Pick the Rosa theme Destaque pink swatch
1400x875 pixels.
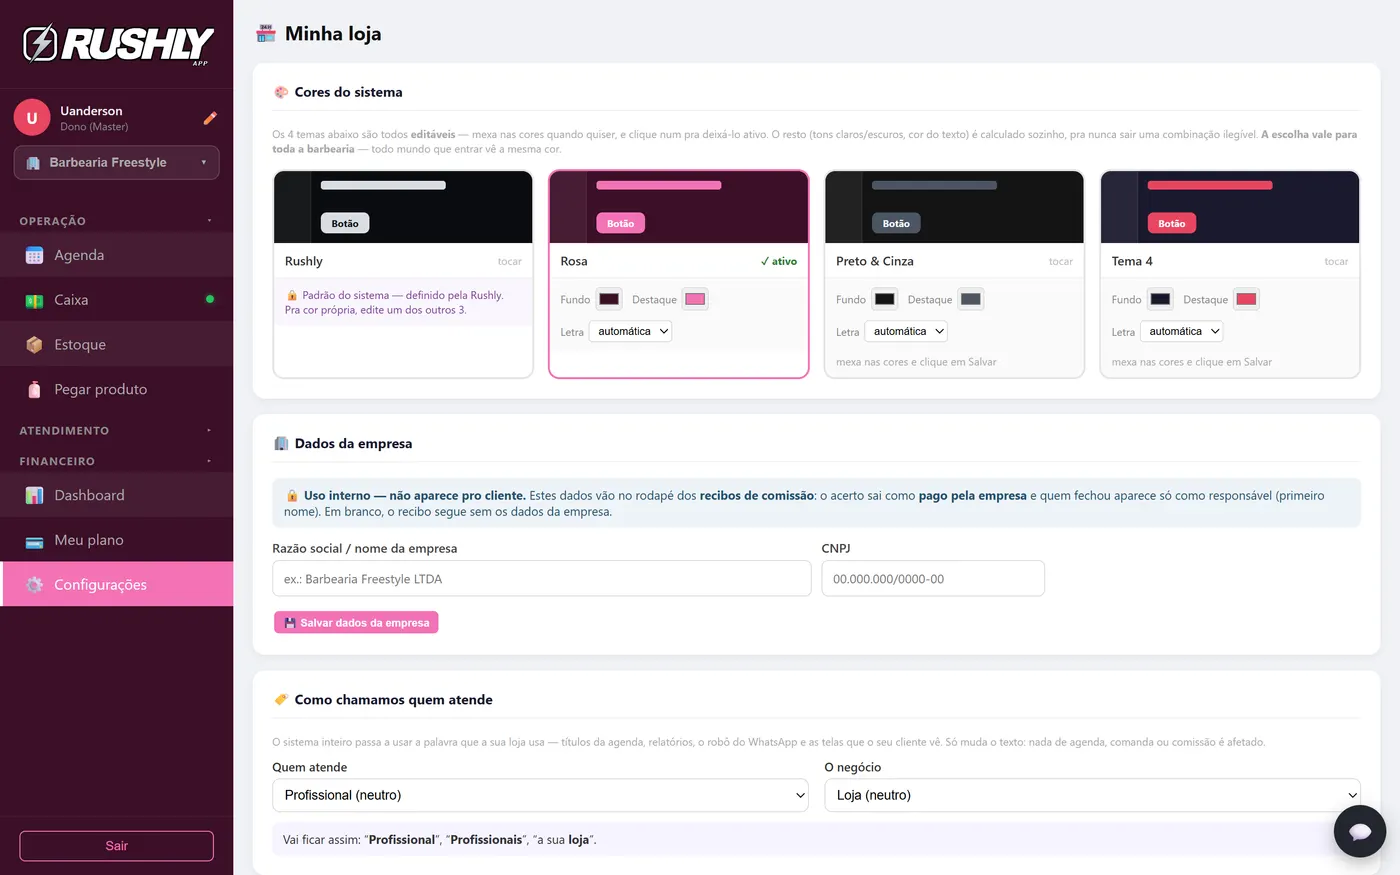point(695,299)
